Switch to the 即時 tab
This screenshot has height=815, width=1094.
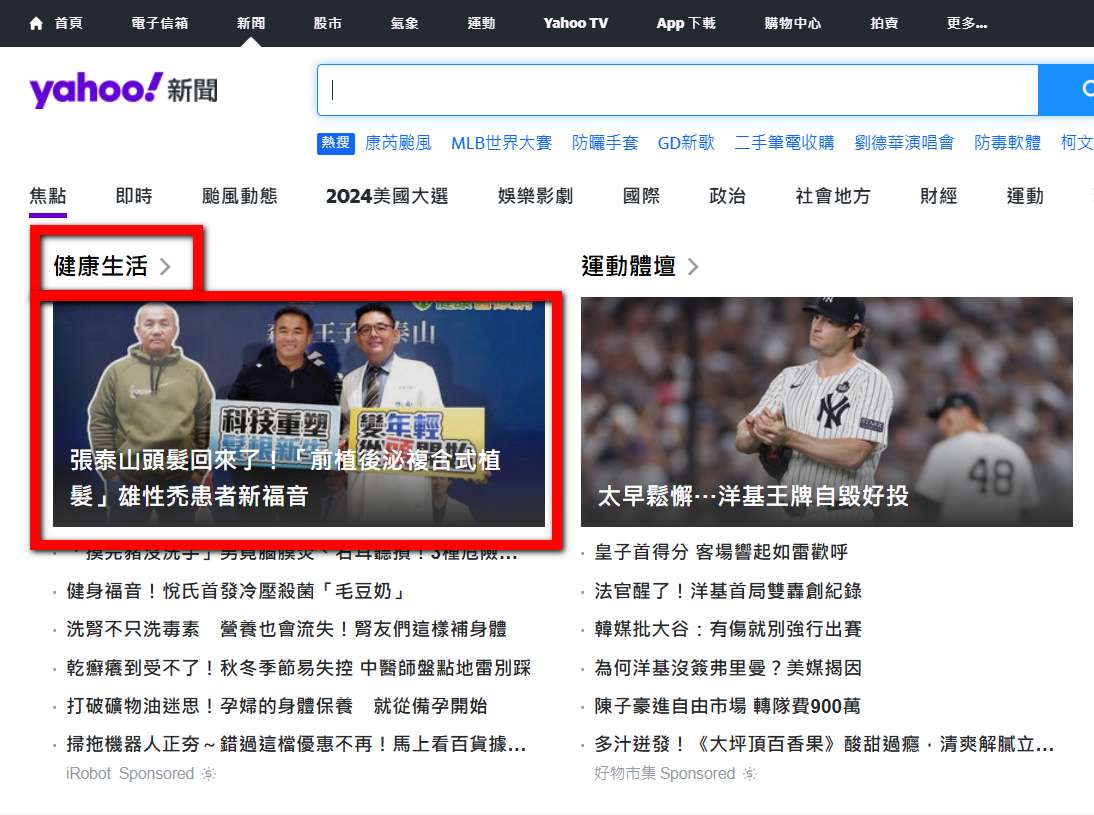[134, 196]
